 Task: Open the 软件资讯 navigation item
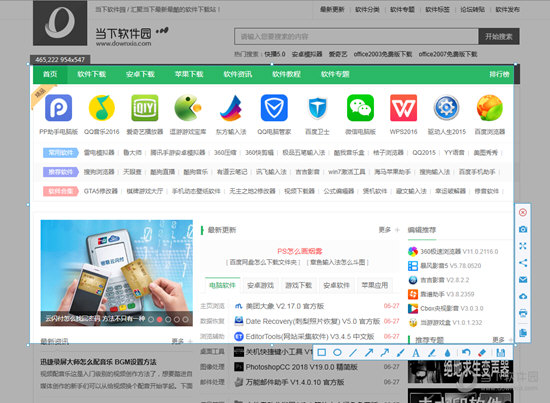tap(238, 74)
